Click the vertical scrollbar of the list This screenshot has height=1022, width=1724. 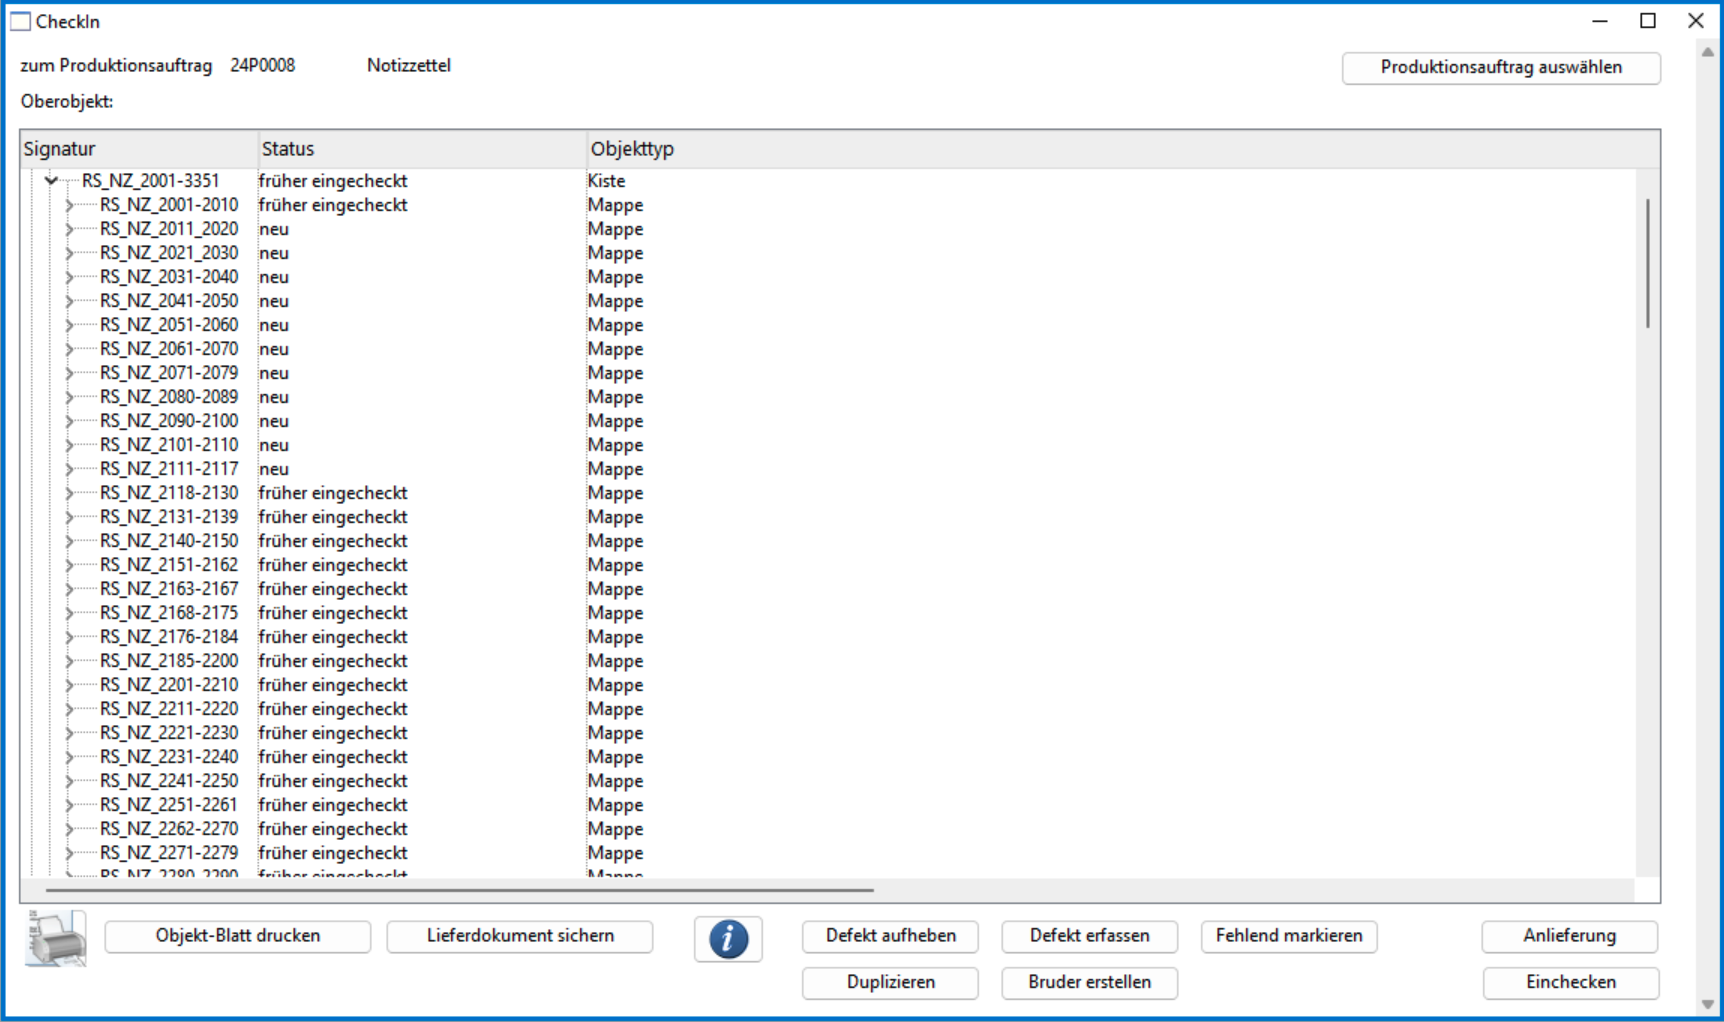coord(1647,264)
